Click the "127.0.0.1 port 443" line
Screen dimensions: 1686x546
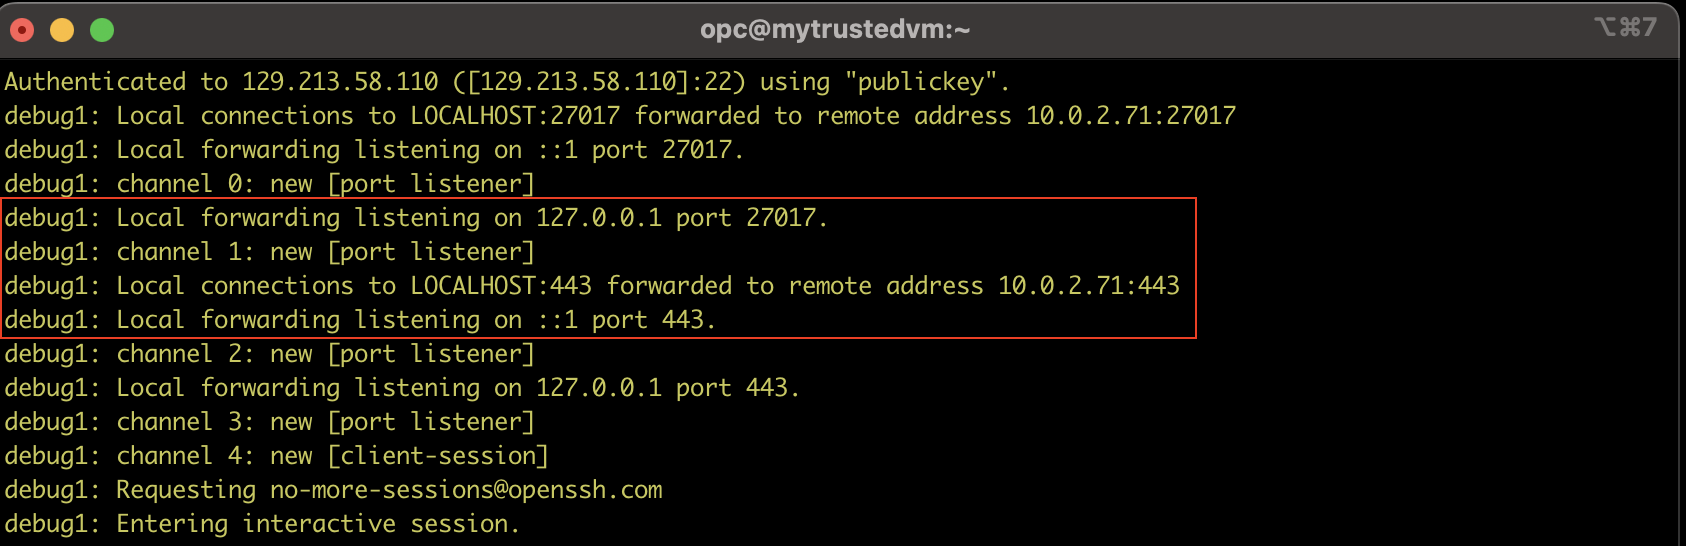pyautogui.click(x=667, y=388)
